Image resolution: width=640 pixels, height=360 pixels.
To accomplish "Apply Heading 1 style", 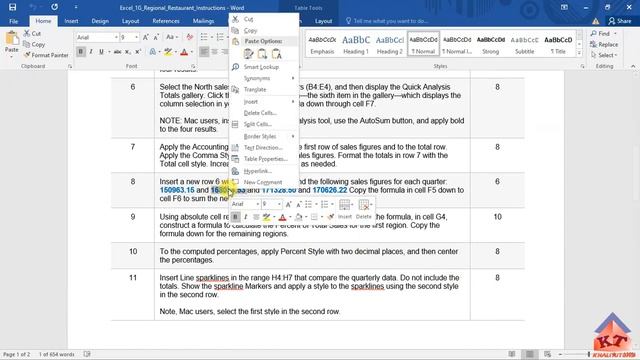I will click(356, 44).
